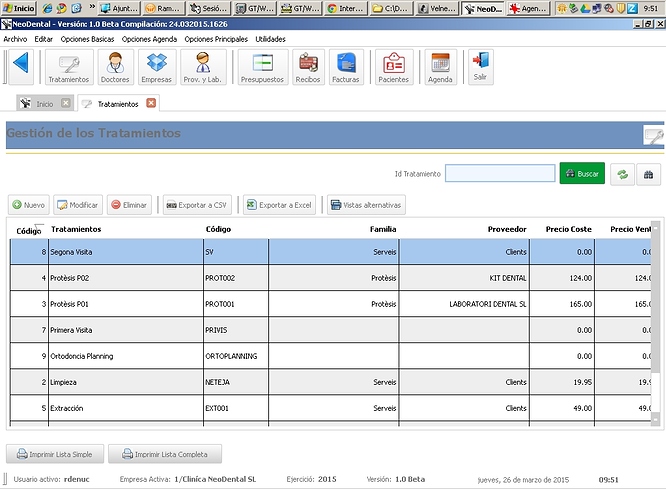This screenshot has height=500, width=666.
Task: Close the Tratamientos tab
Action: tap(151, 103)
